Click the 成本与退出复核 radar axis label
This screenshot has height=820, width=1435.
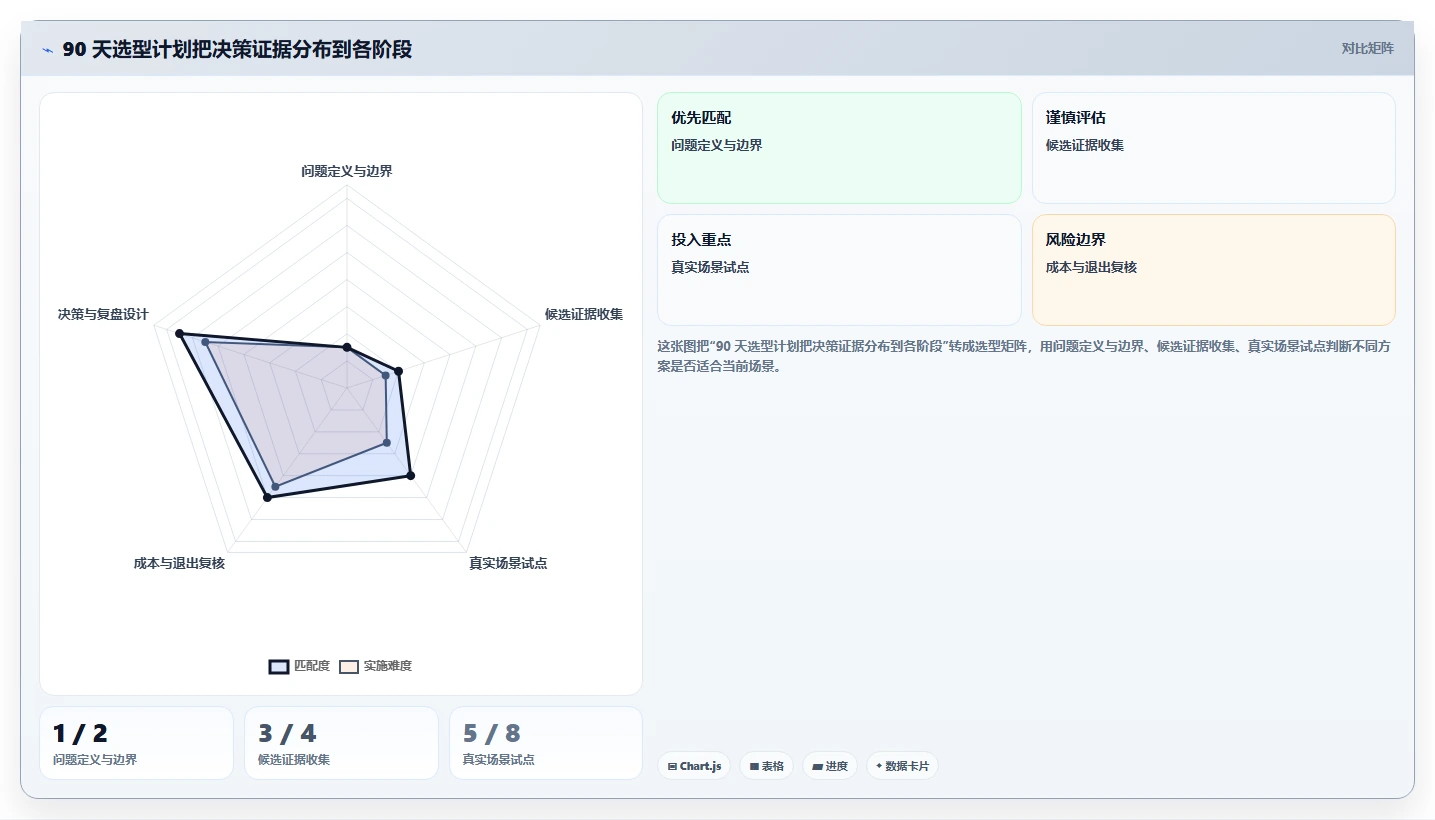tap(179, 563)
